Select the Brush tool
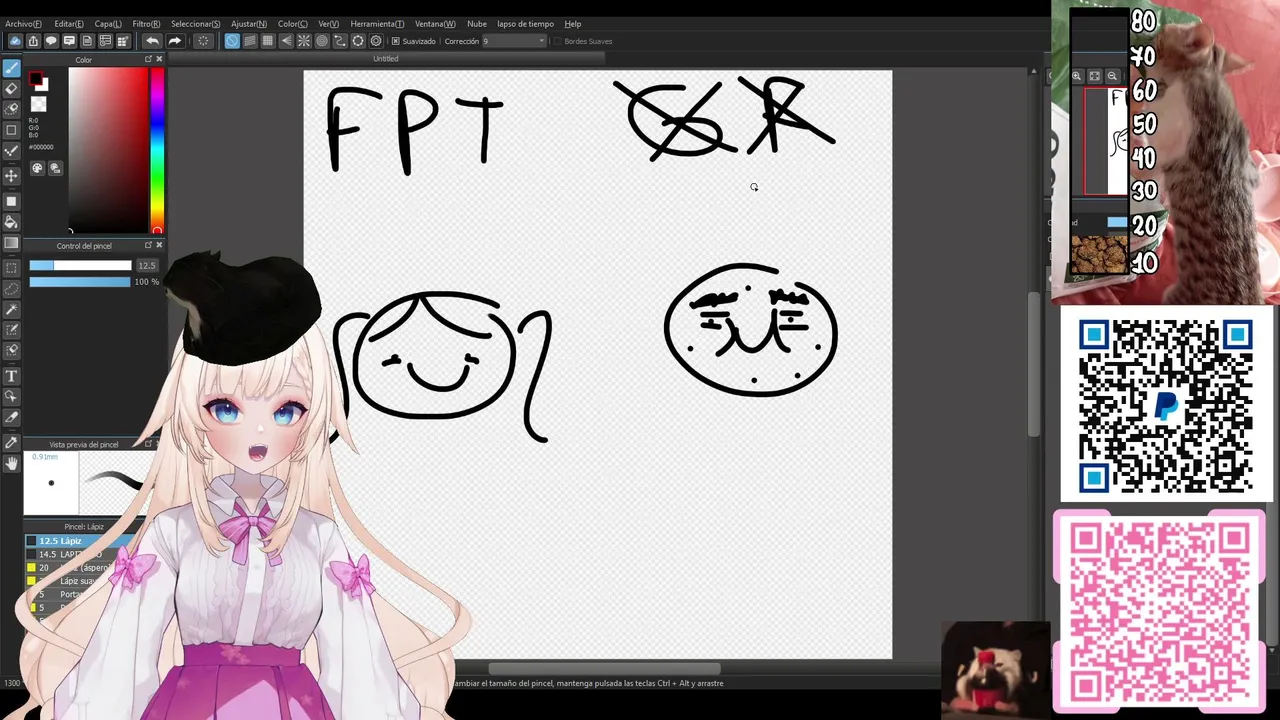Screen dimensions: 1280x720 (x=11, y=68)
